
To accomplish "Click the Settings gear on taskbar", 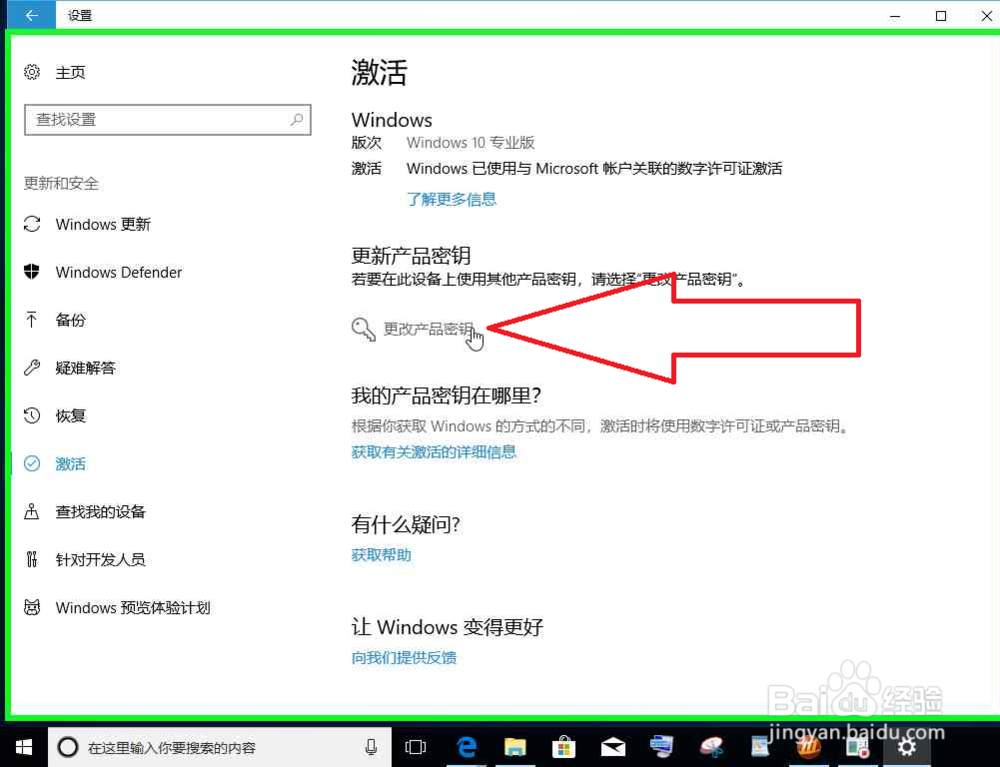I will 906,747.
